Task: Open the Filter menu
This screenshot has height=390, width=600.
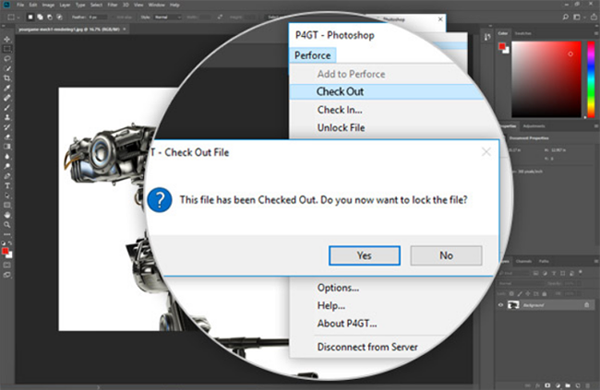Action: [x=112, y=5]
